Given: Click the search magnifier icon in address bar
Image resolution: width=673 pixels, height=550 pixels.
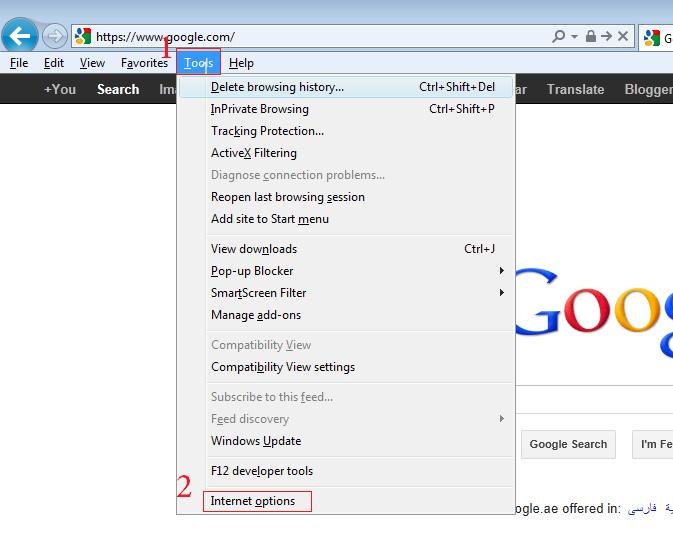Looking at the screenshot, I should (x=559, y=36).
